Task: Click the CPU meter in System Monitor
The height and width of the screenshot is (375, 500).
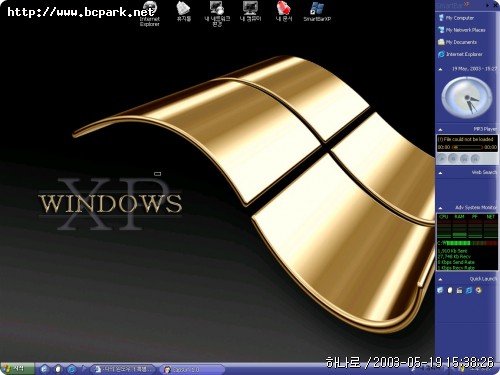Action: pyautogui.click(x=444, y=227)
